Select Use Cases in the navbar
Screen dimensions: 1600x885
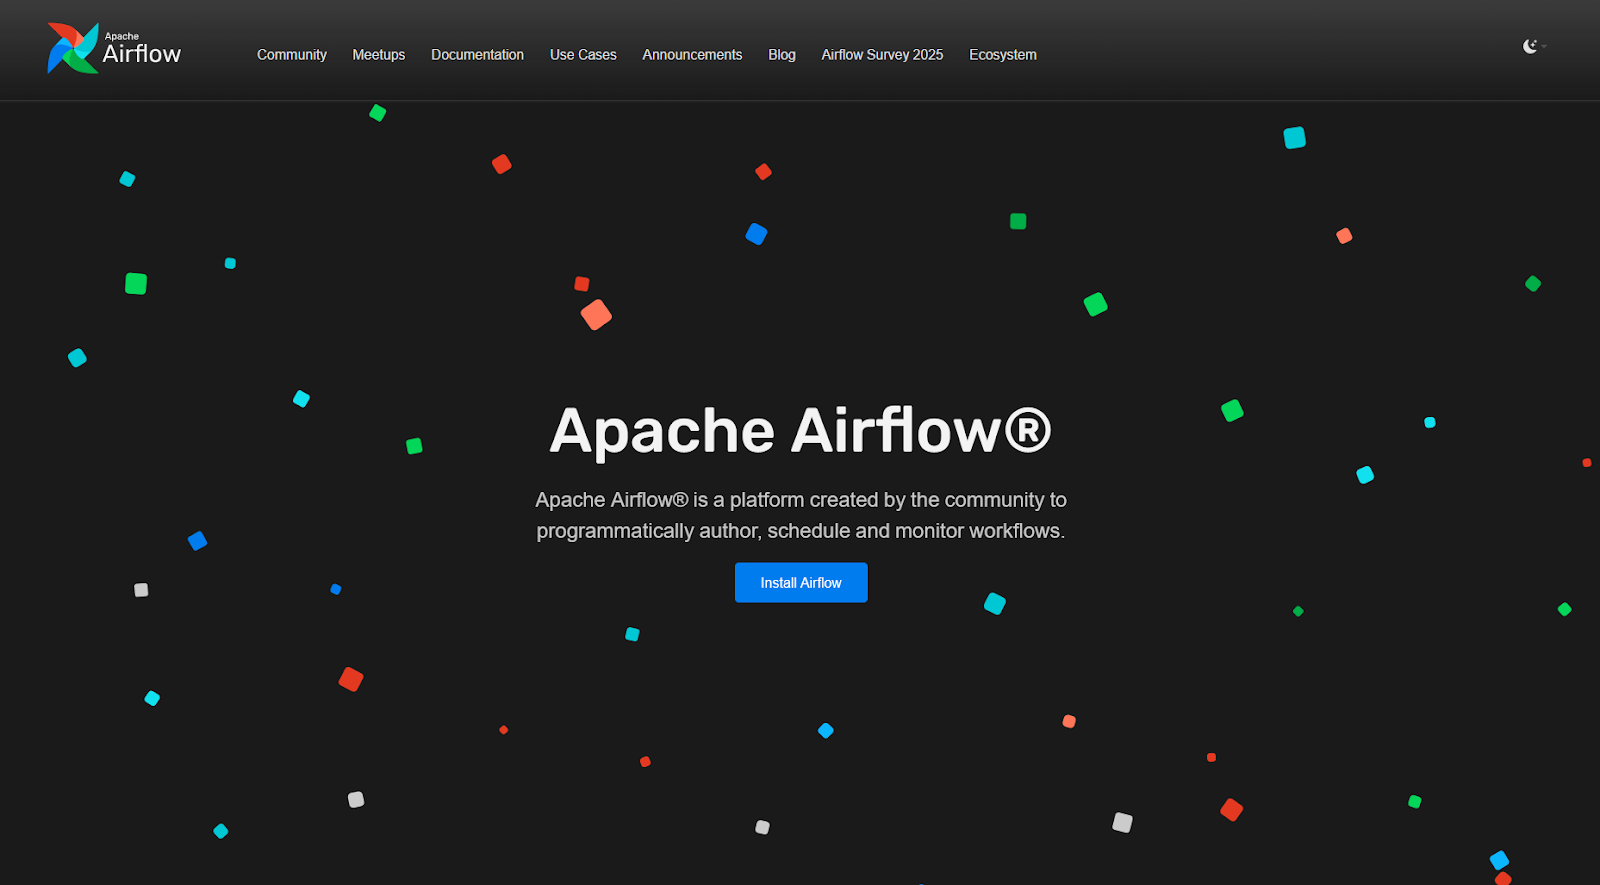[x=583, y=55]
